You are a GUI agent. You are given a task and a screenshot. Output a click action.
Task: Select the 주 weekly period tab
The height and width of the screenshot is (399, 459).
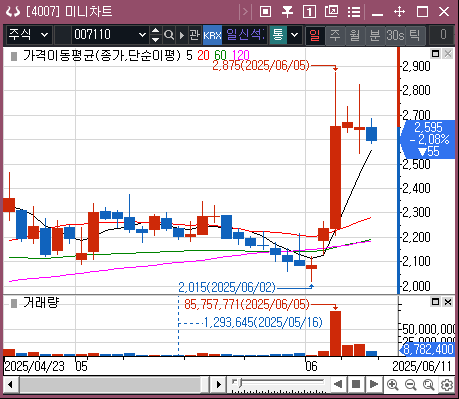(x=335, y=35)
